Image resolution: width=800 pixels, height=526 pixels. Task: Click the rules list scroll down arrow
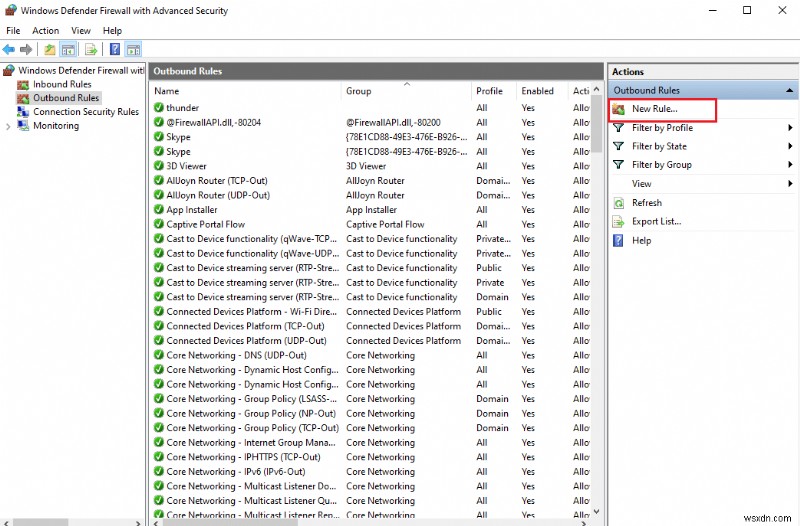tap(596, 511)
